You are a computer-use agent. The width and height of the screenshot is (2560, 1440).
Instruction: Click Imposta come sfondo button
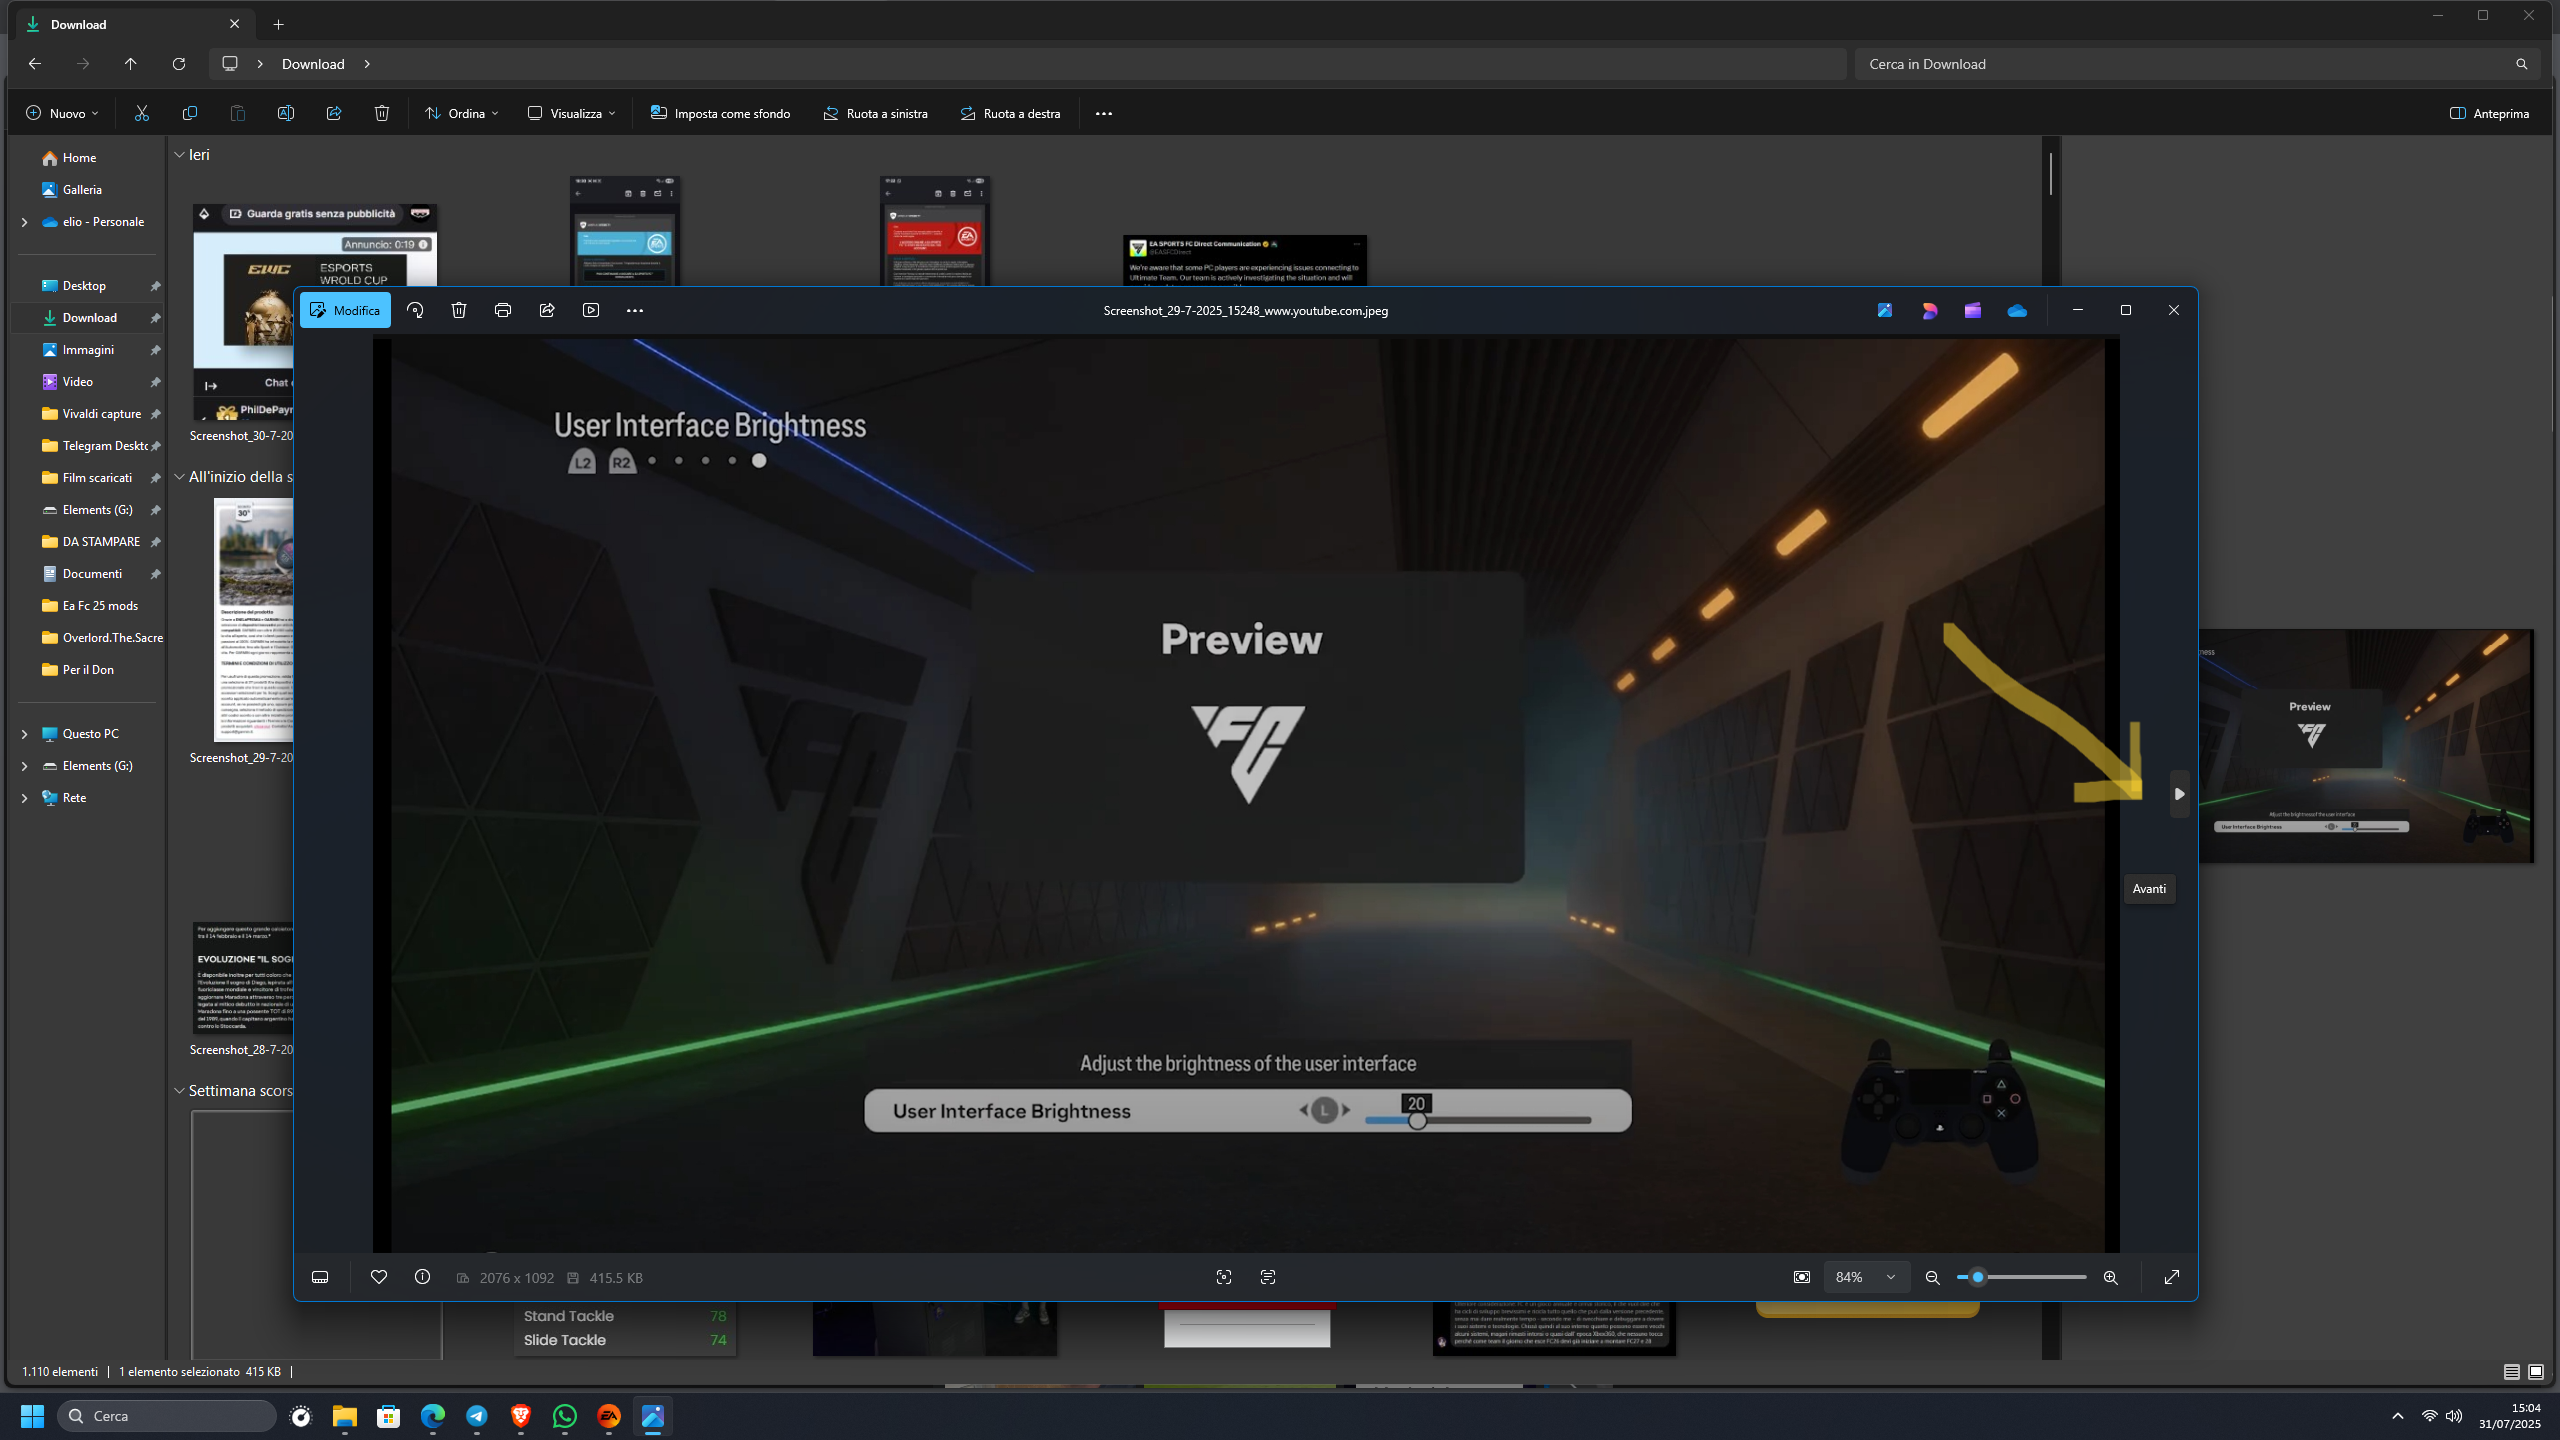point(720,113)
